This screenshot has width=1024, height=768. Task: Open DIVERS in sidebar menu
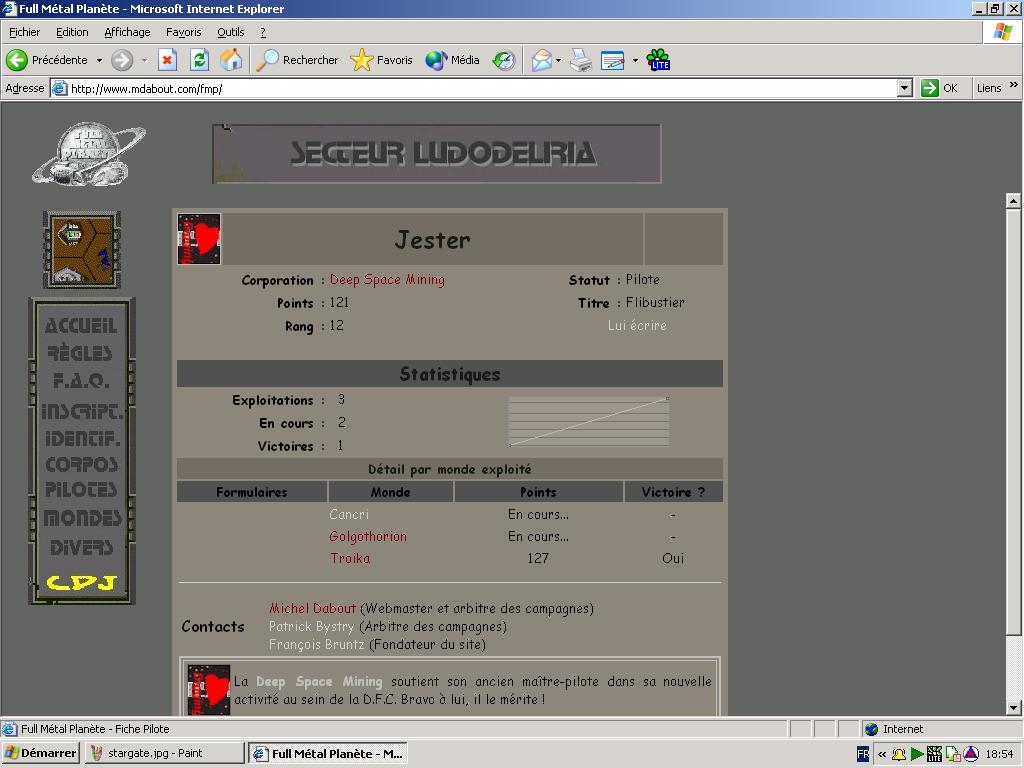click(x=82, y=547)
